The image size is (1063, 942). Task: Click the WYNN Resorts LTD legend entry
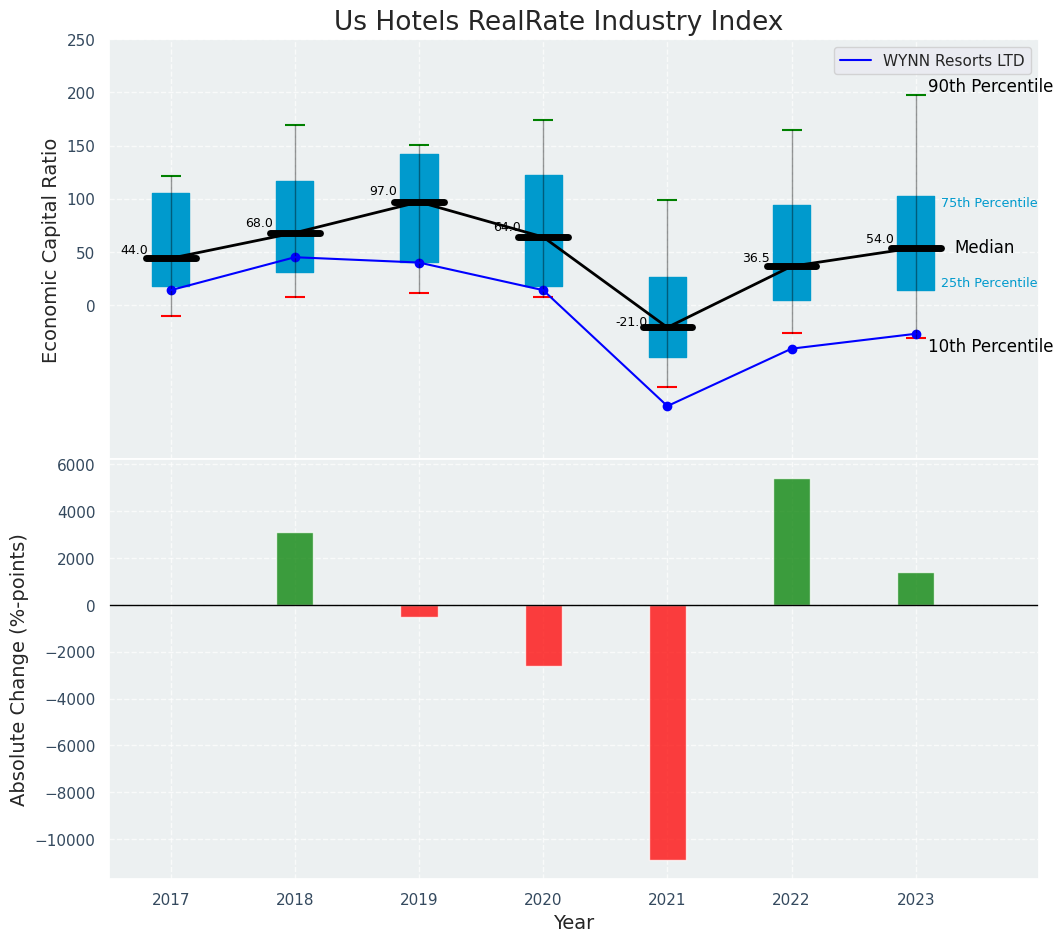pyautogui.click(x=952, y=61)
